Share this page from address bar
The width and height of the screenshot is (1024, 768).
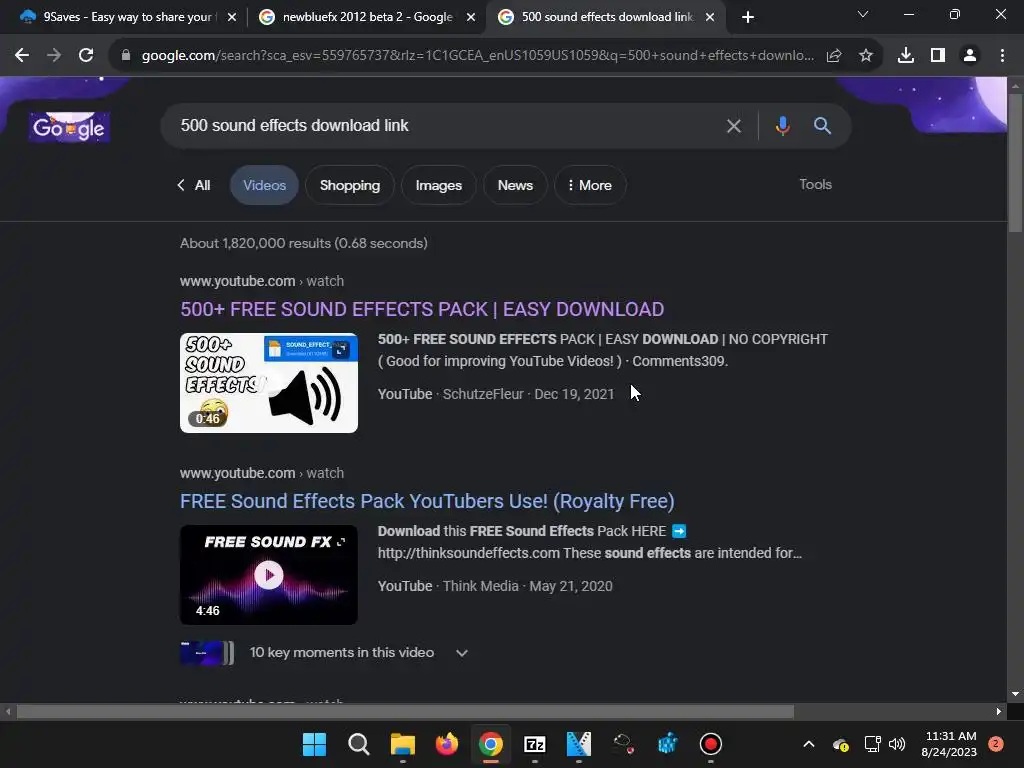click(x=834, y=56)
